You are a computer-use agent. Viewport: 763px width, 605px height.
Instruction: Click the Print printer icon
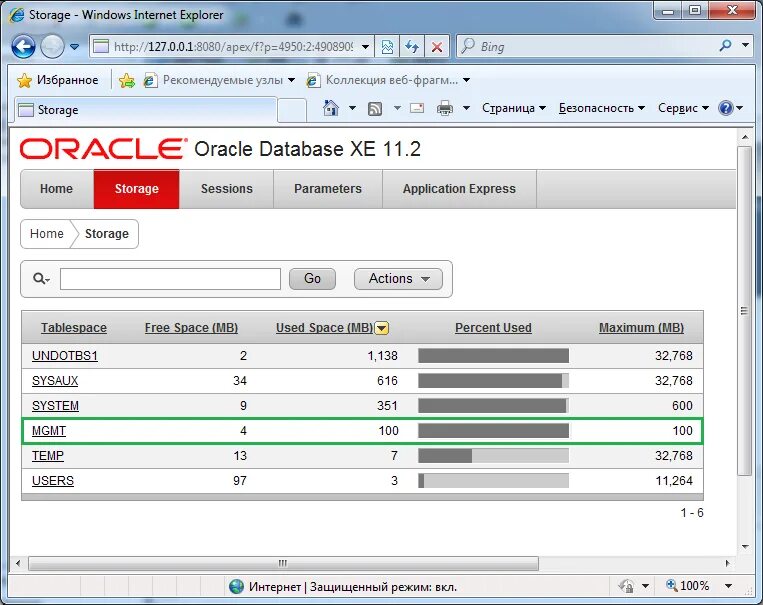click(445, 108)
